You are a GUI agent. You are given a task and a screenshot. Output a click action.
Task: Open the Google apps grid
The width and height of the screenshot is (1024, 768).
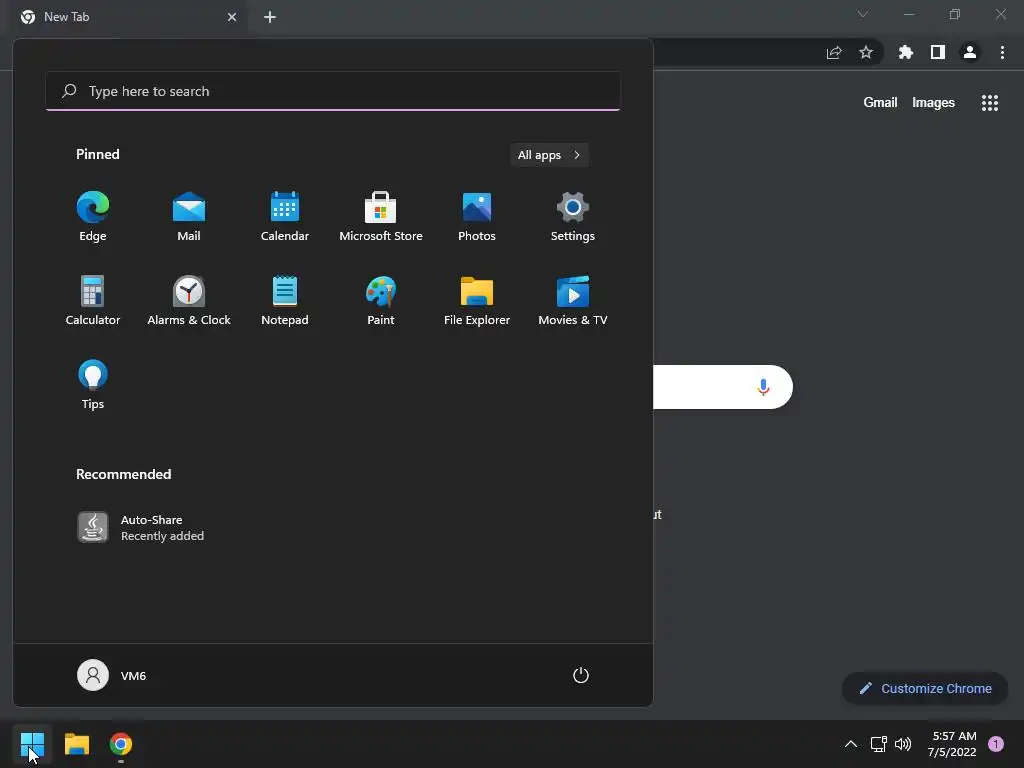coord(990,103)
